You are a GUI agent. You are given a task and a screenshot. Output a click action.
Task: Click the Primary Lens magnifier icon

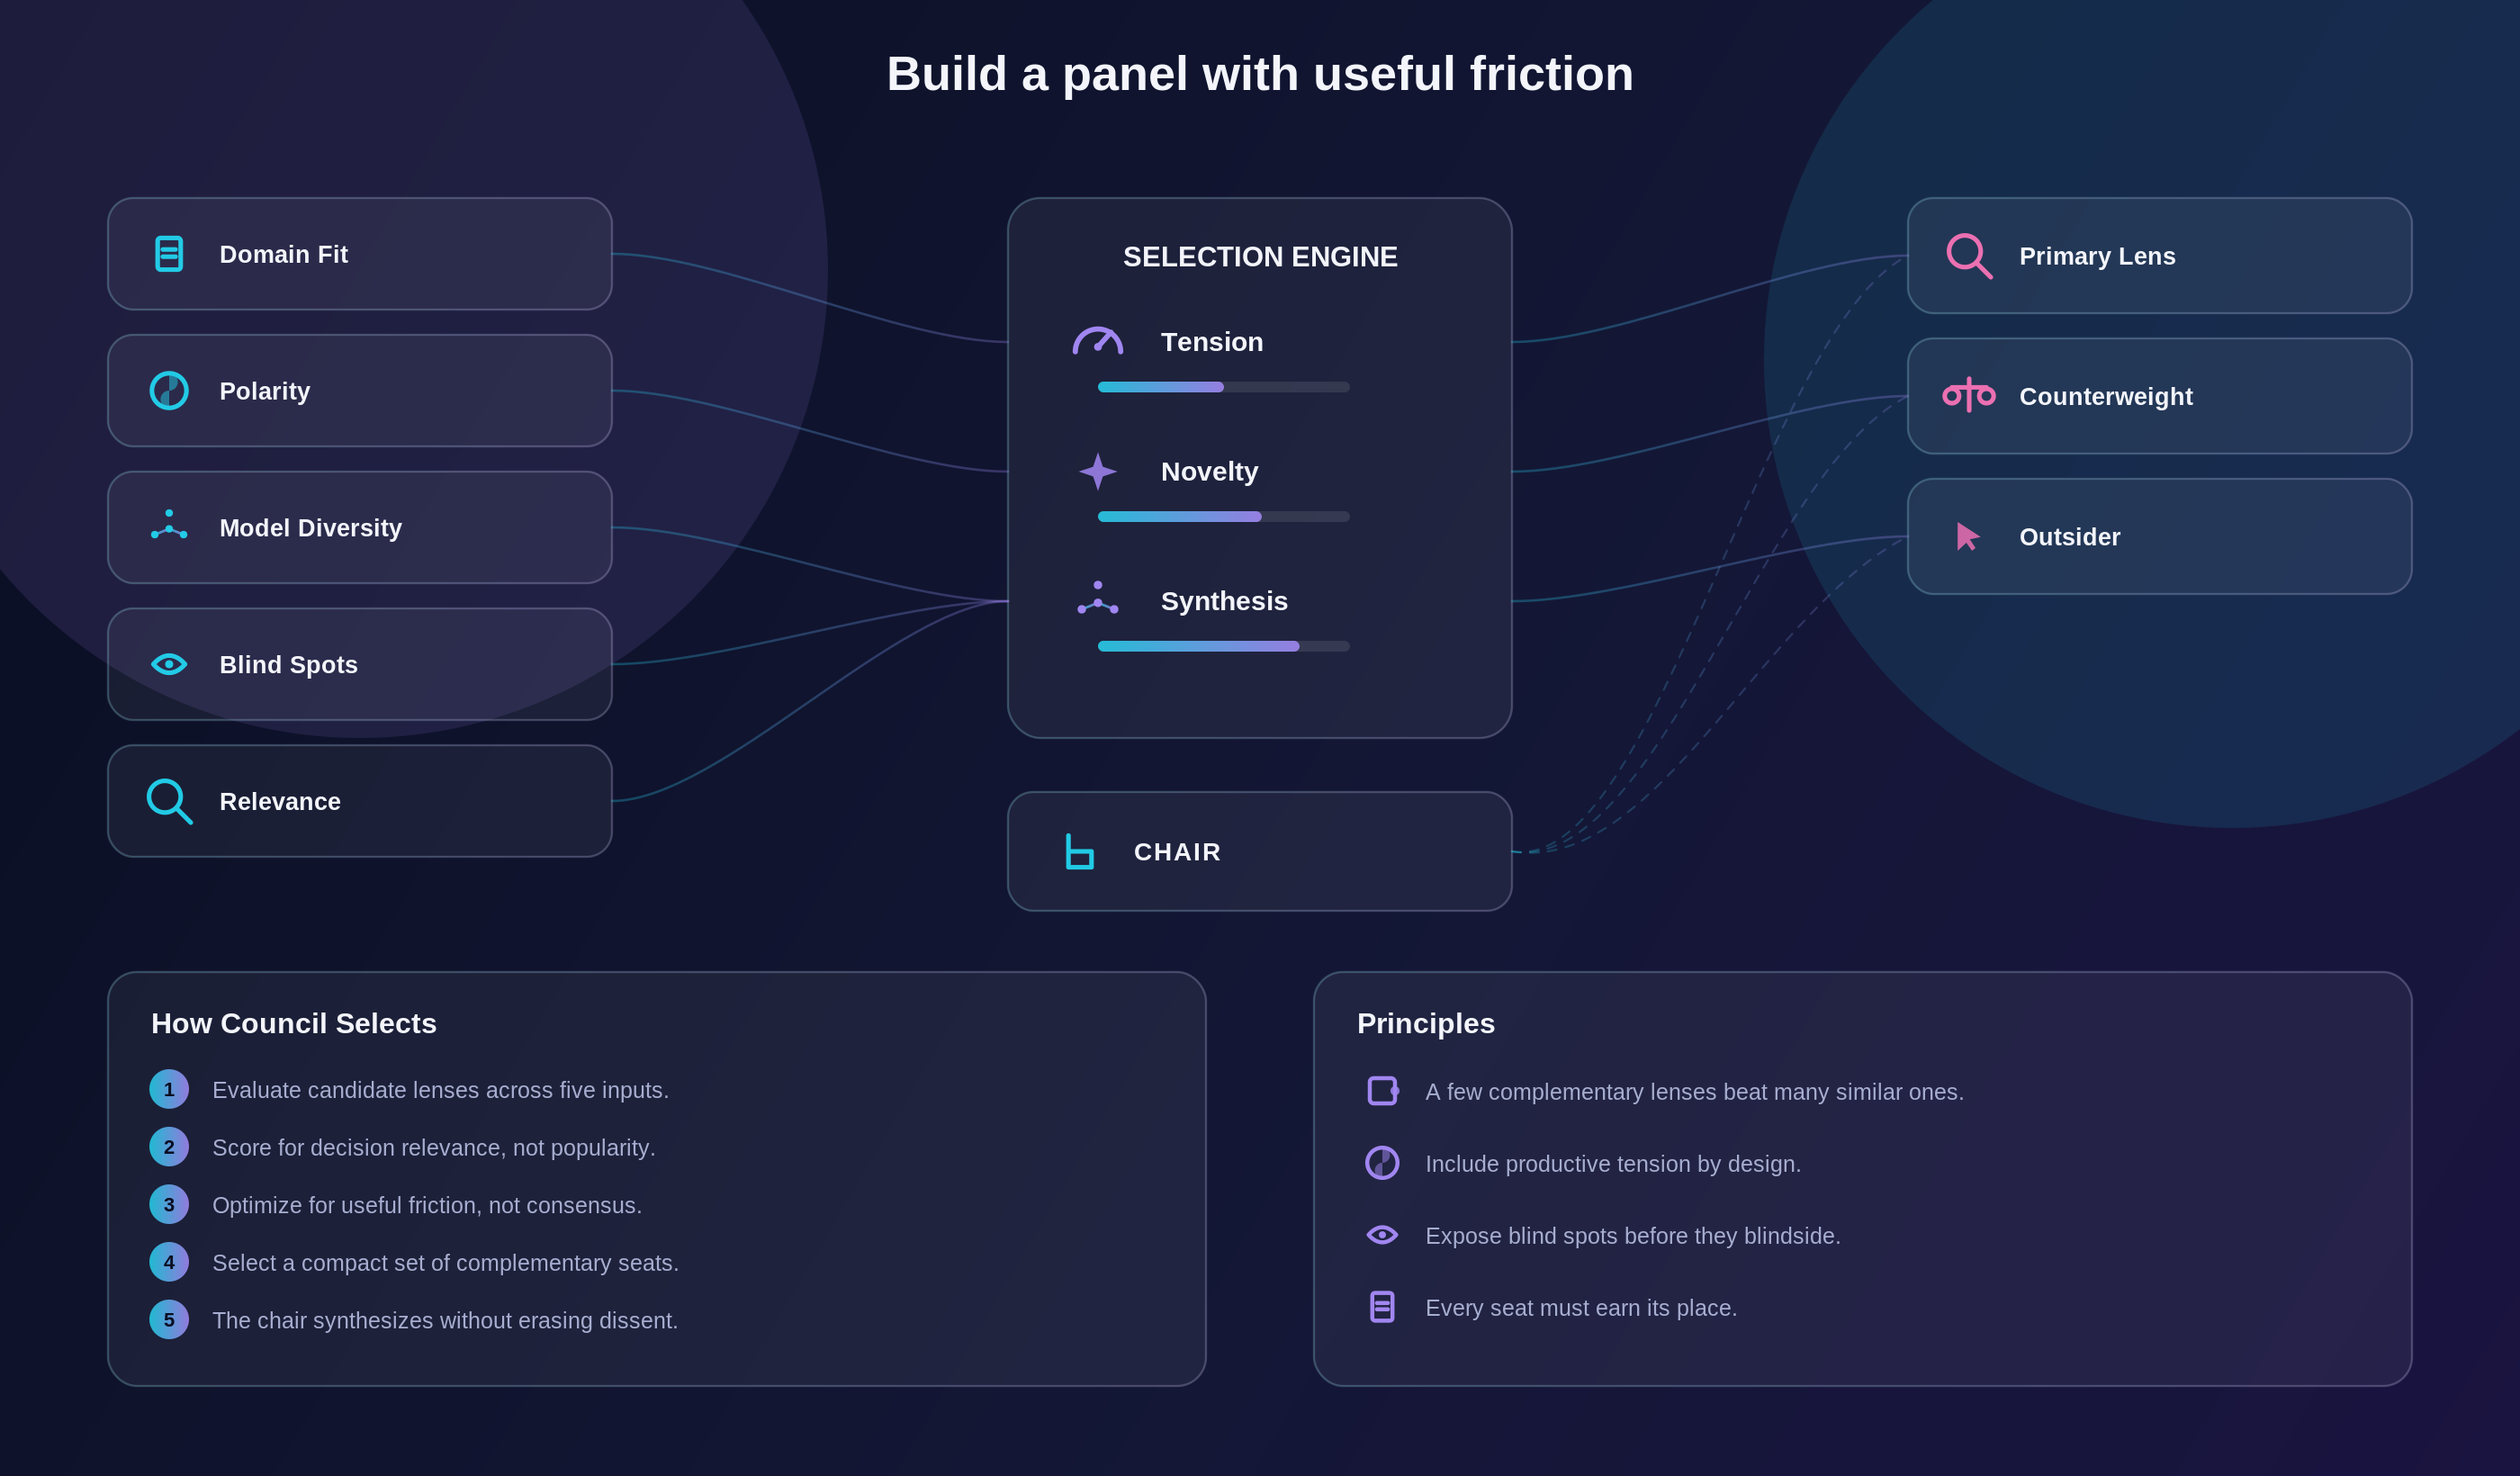[1969, 256]
